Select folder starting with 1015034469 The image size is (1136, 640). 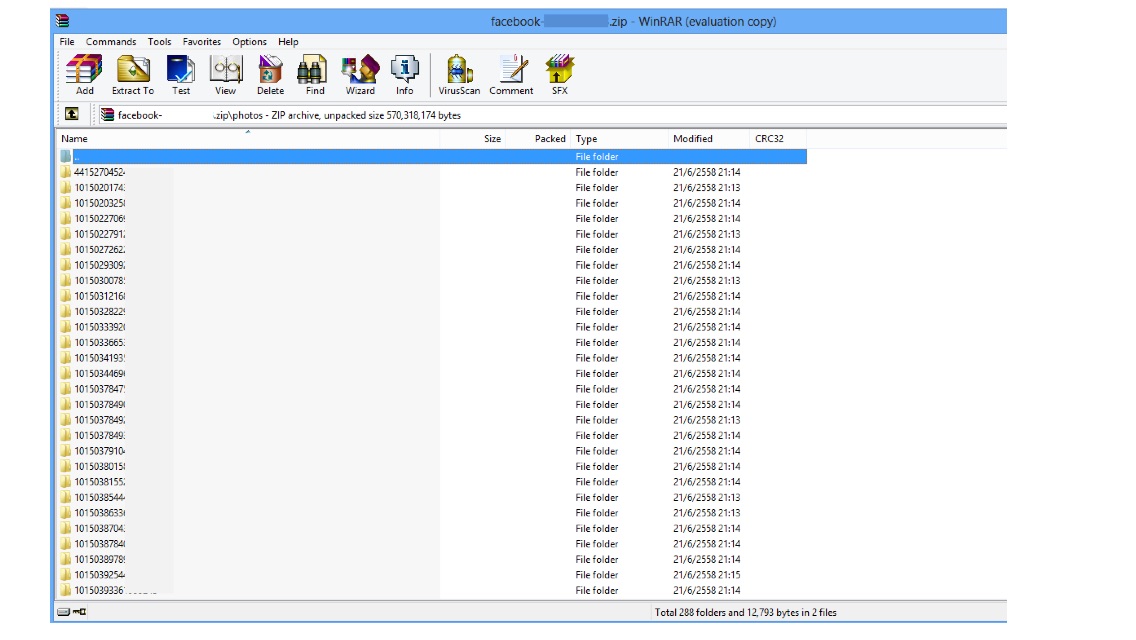click(433, 373)
